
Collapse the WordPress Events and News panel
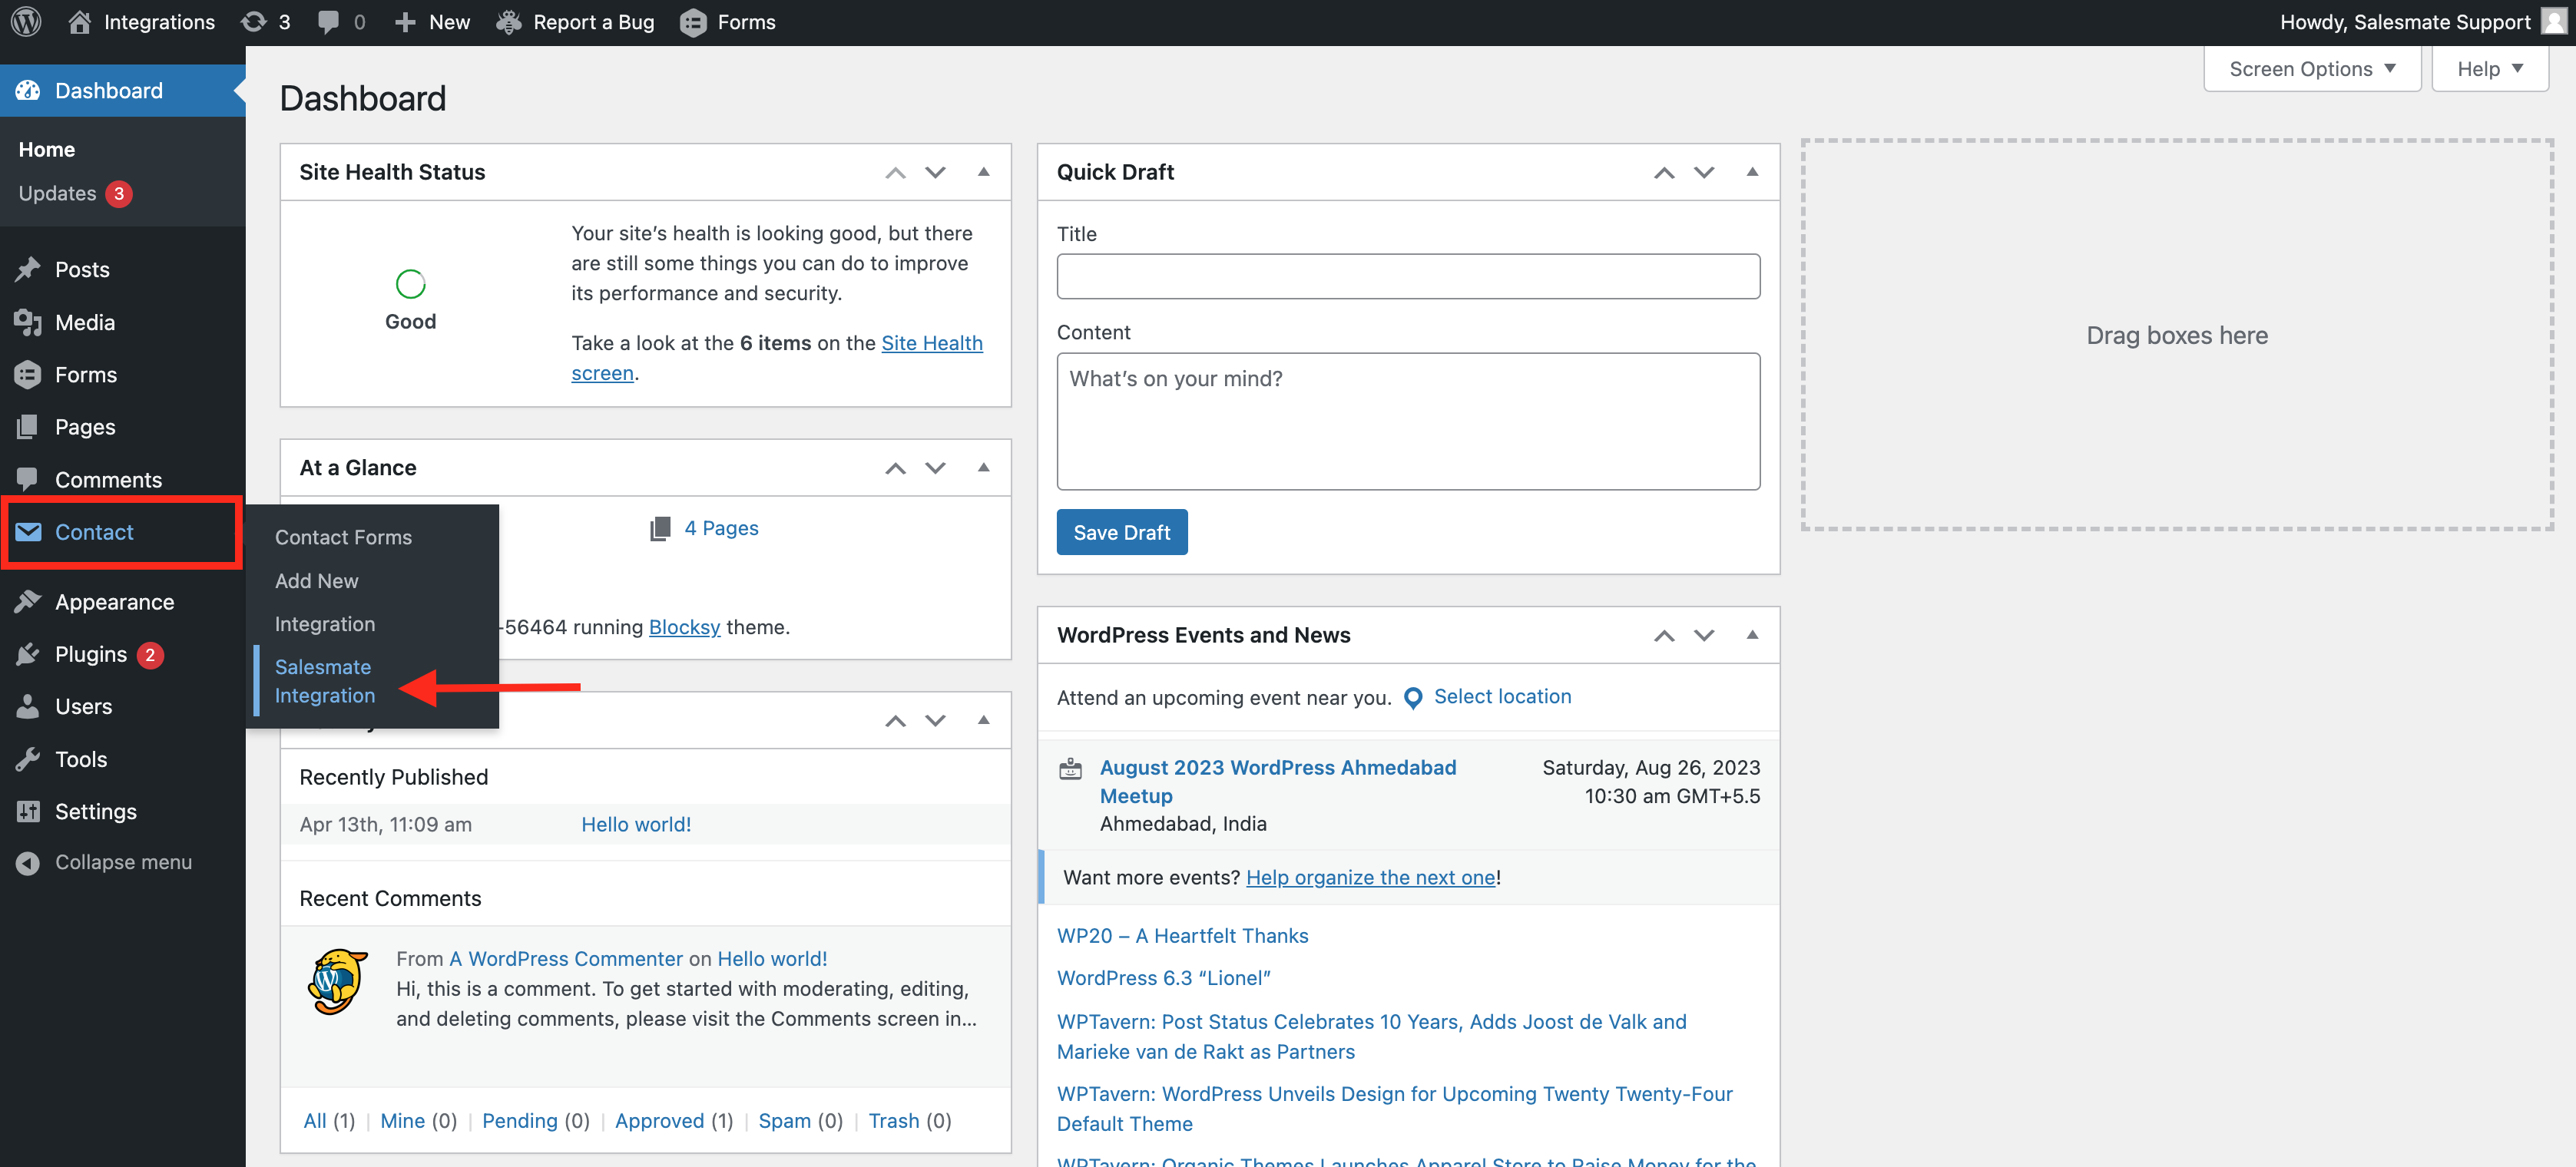pos(1752,635)
